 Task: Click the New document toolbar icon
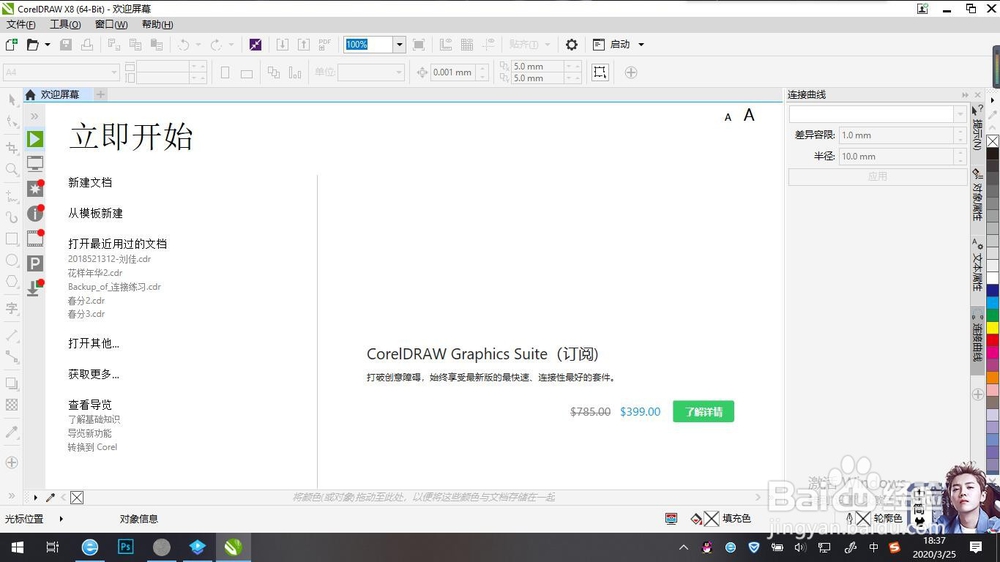point(11,45)
